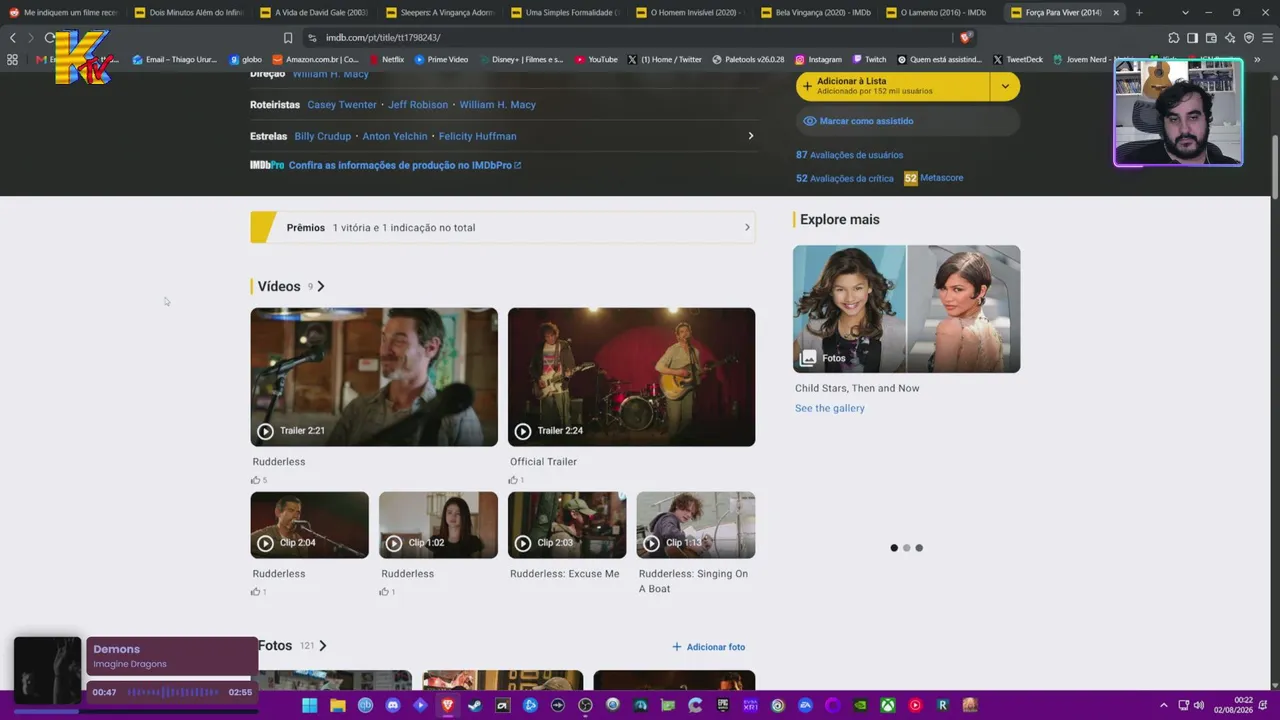Open writer Jeff Robison's page
1280x720 pixels.
click(418, 105)
